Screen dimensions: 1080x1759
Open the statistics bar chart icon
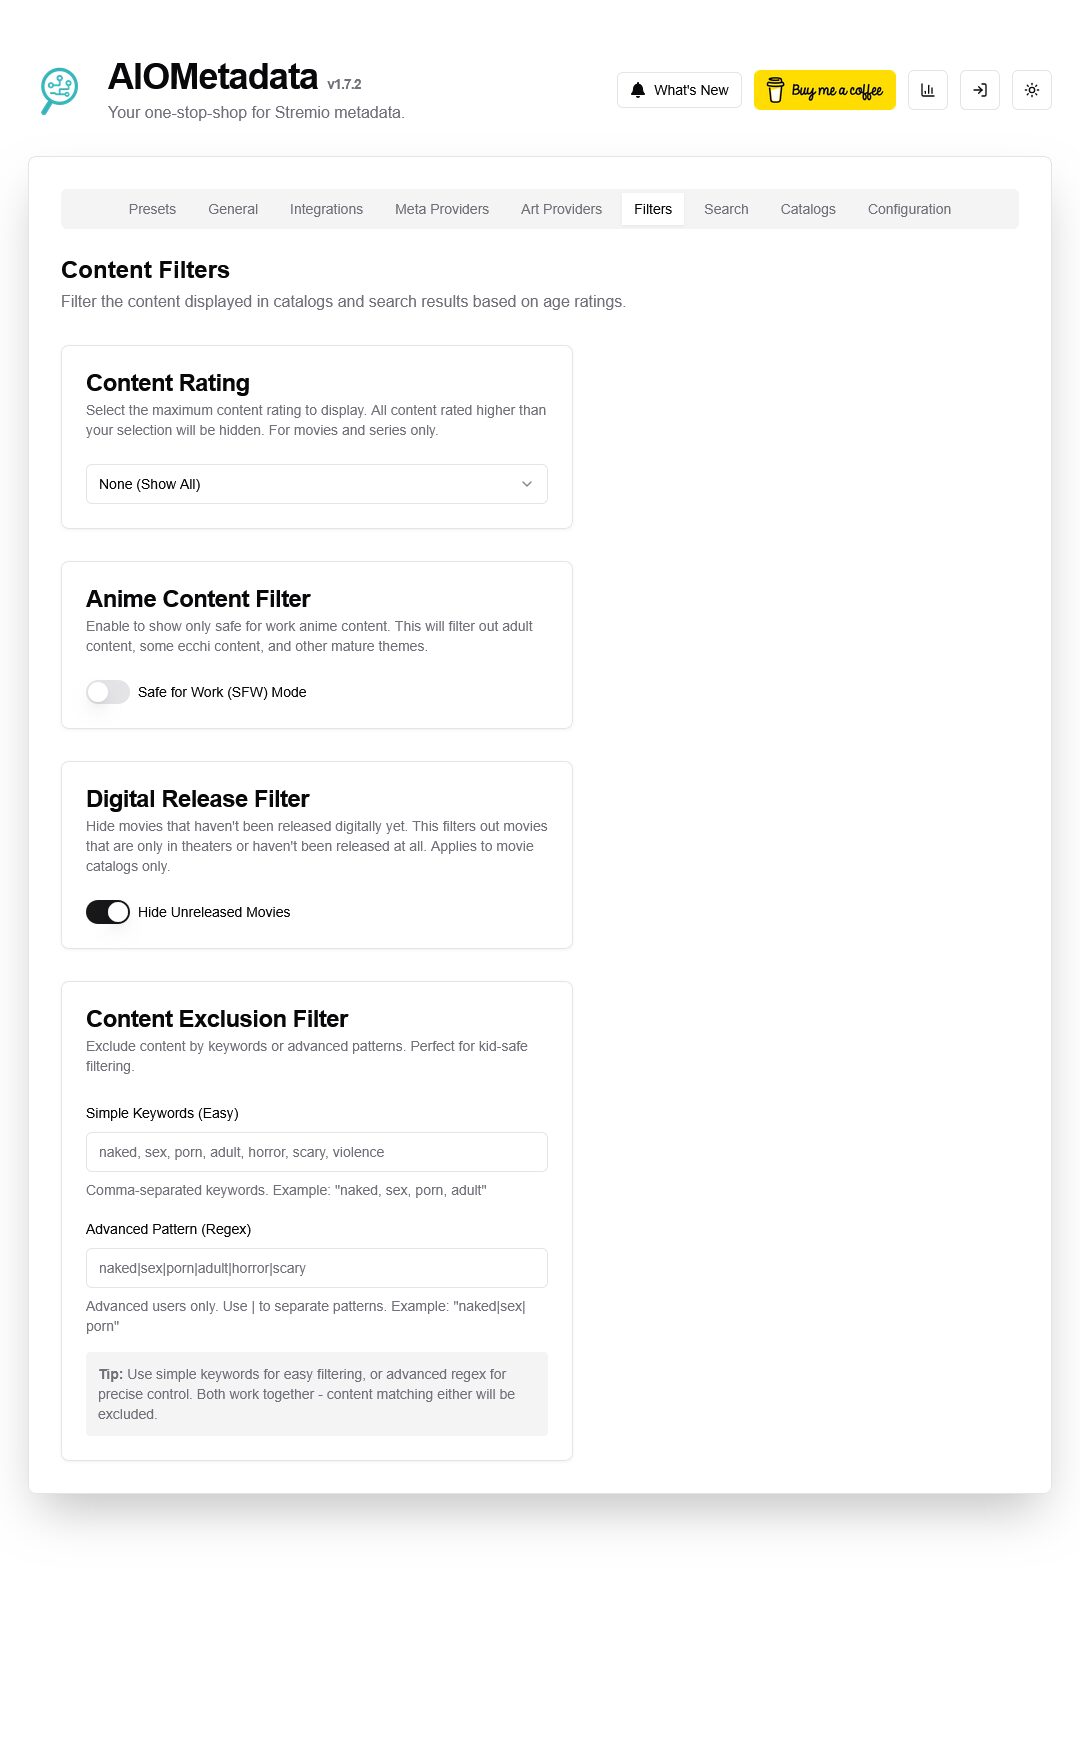click(x=928, y=90)
